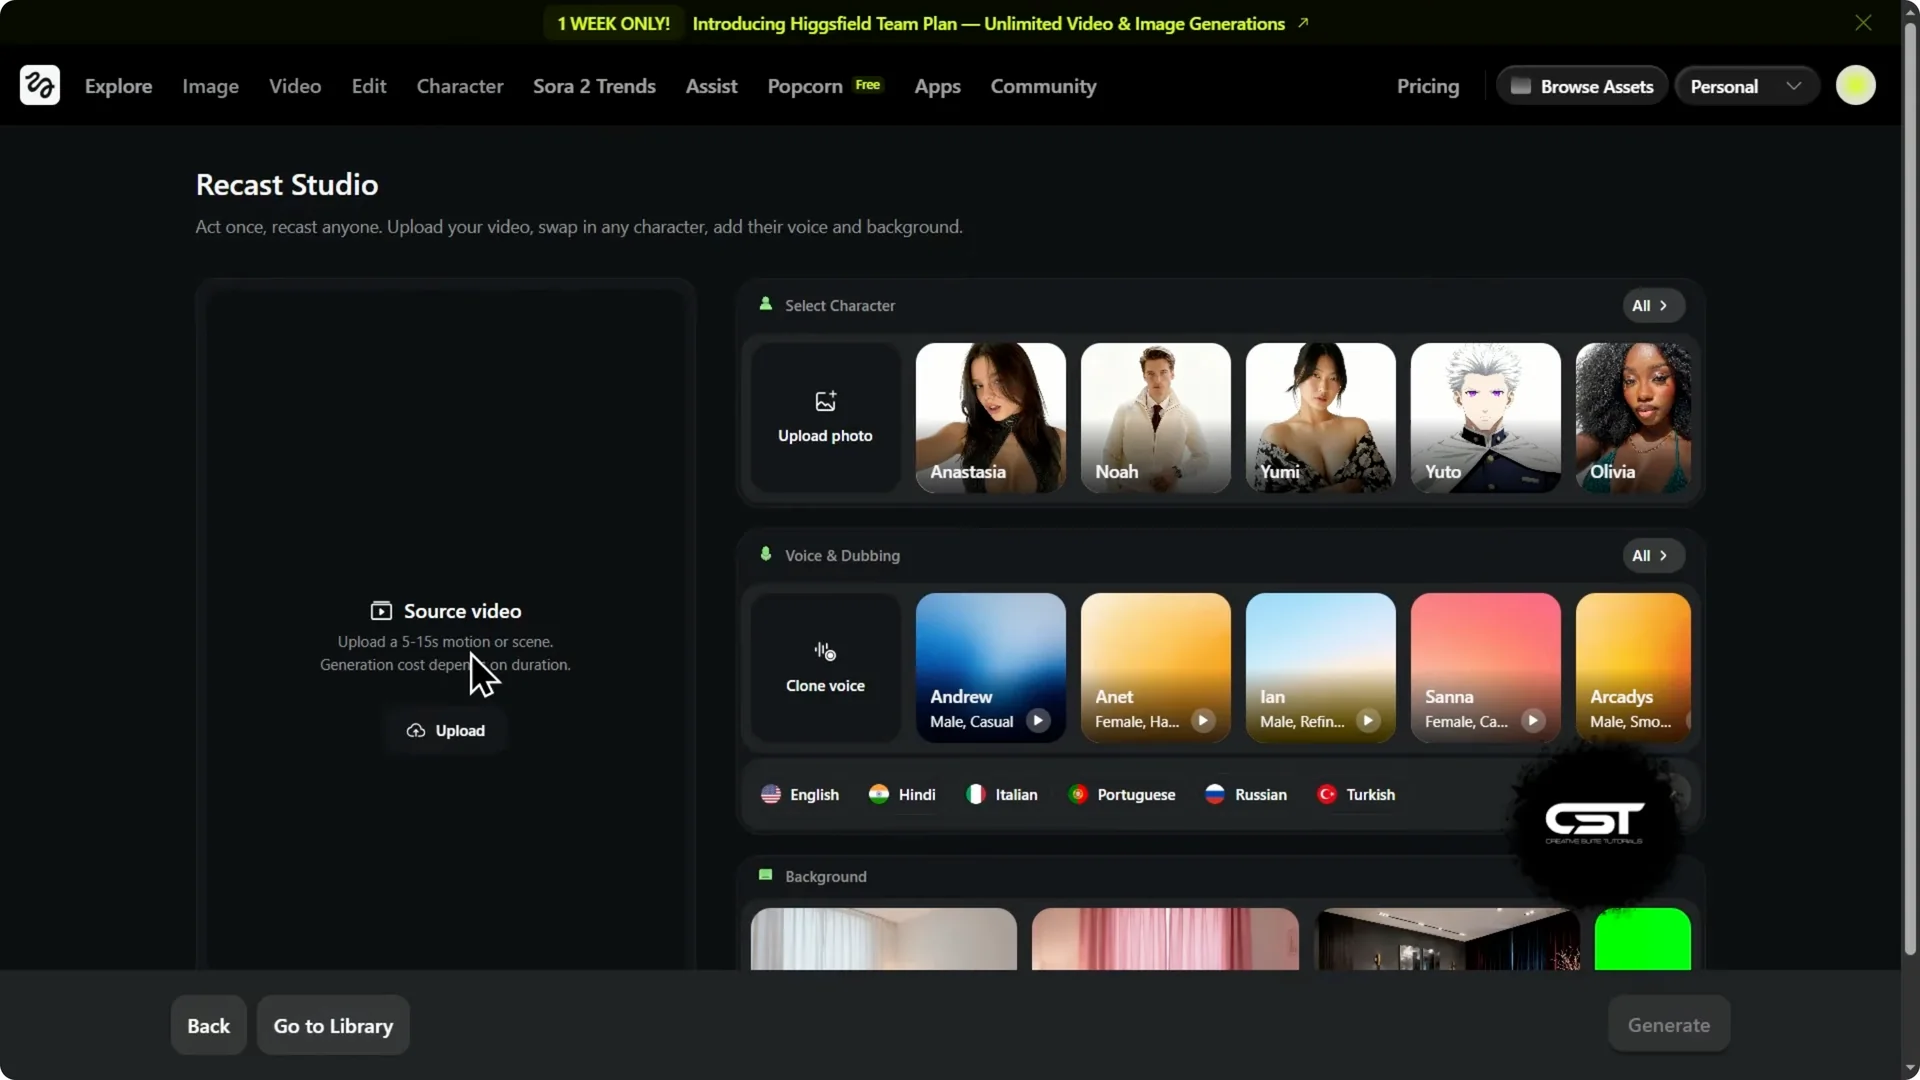Image resolution: width=1920 pixels, height=1080 pixels.
Task: Click the Clone voice icon
Action: 824,650
